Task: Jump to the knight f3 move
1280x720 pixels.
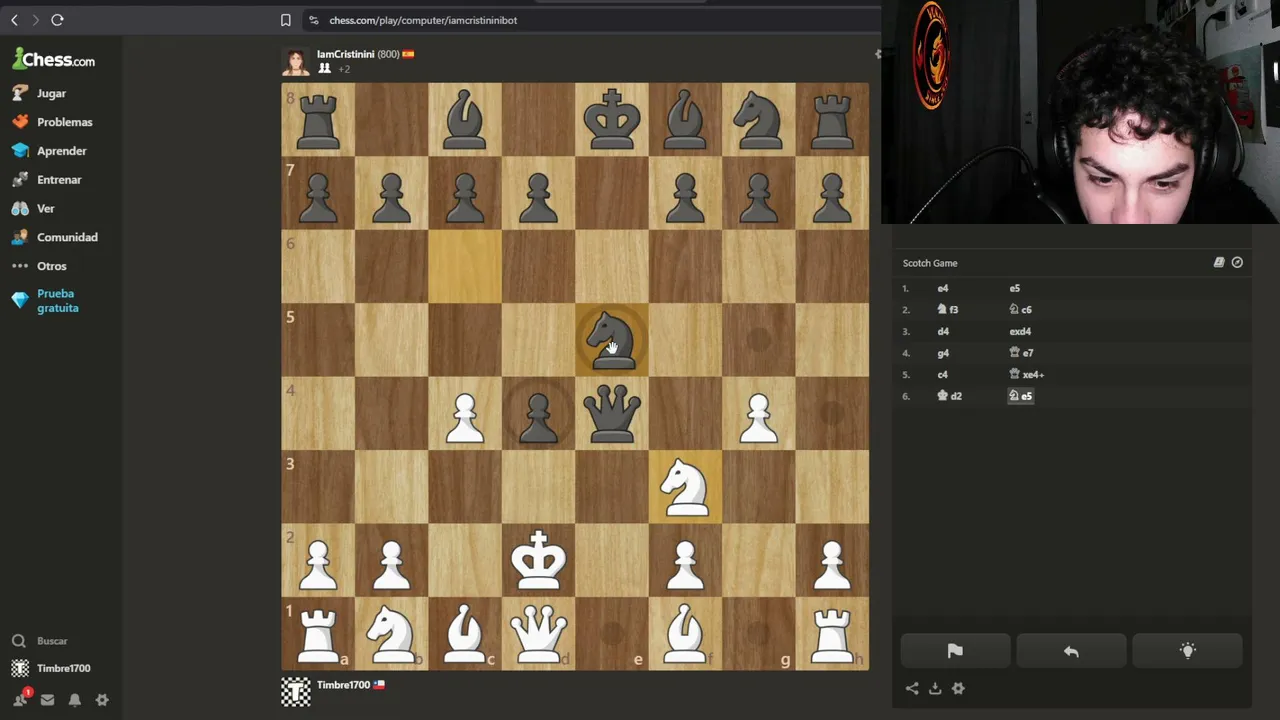Action: 947,310
